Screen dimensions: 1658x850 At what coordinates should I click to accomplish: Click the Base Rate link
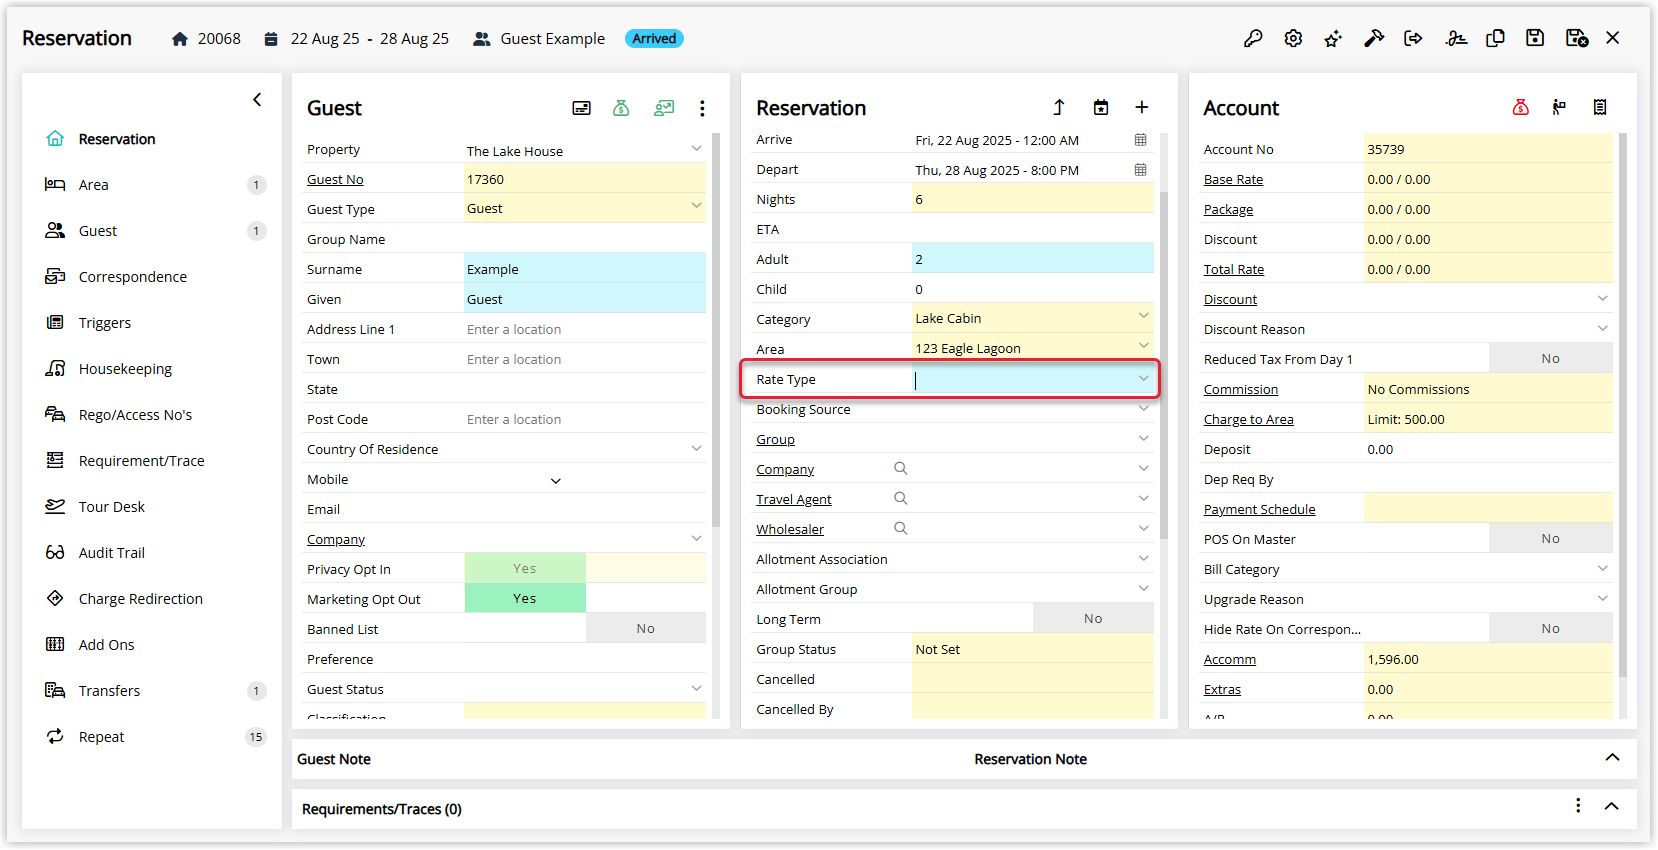1233,180
